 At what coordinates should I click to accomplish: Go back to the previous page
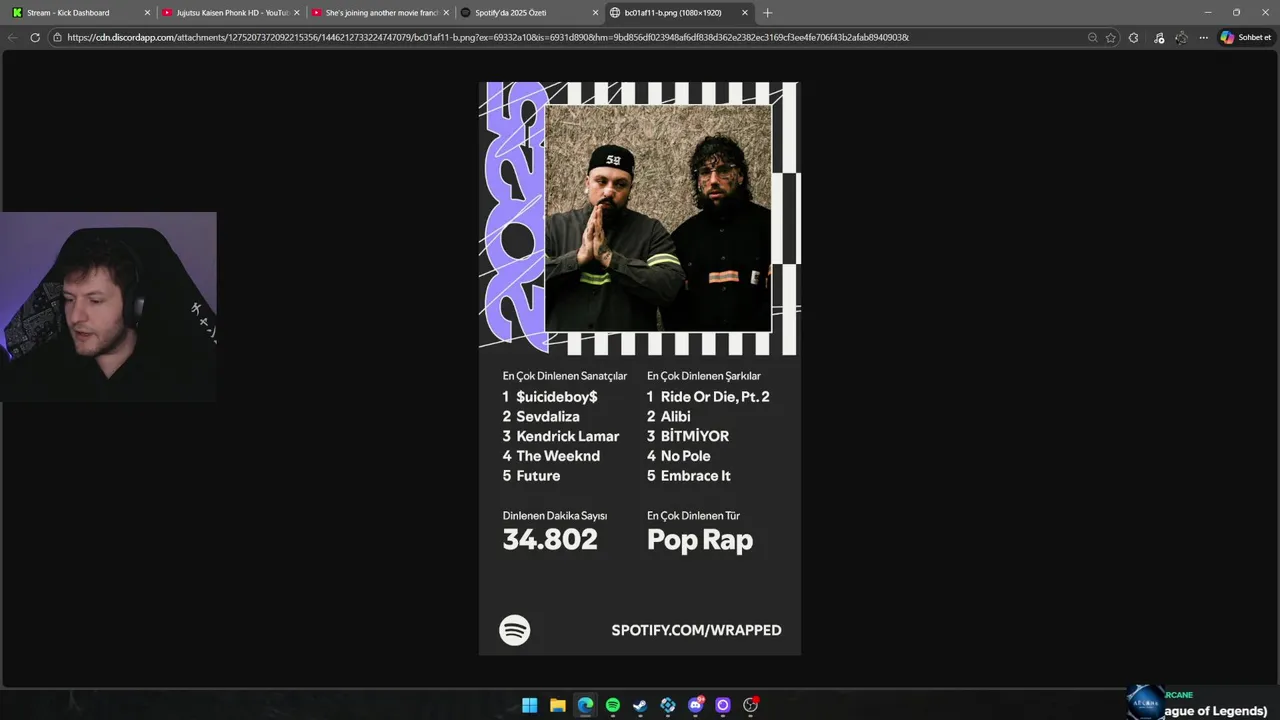[x=12, y=37]
